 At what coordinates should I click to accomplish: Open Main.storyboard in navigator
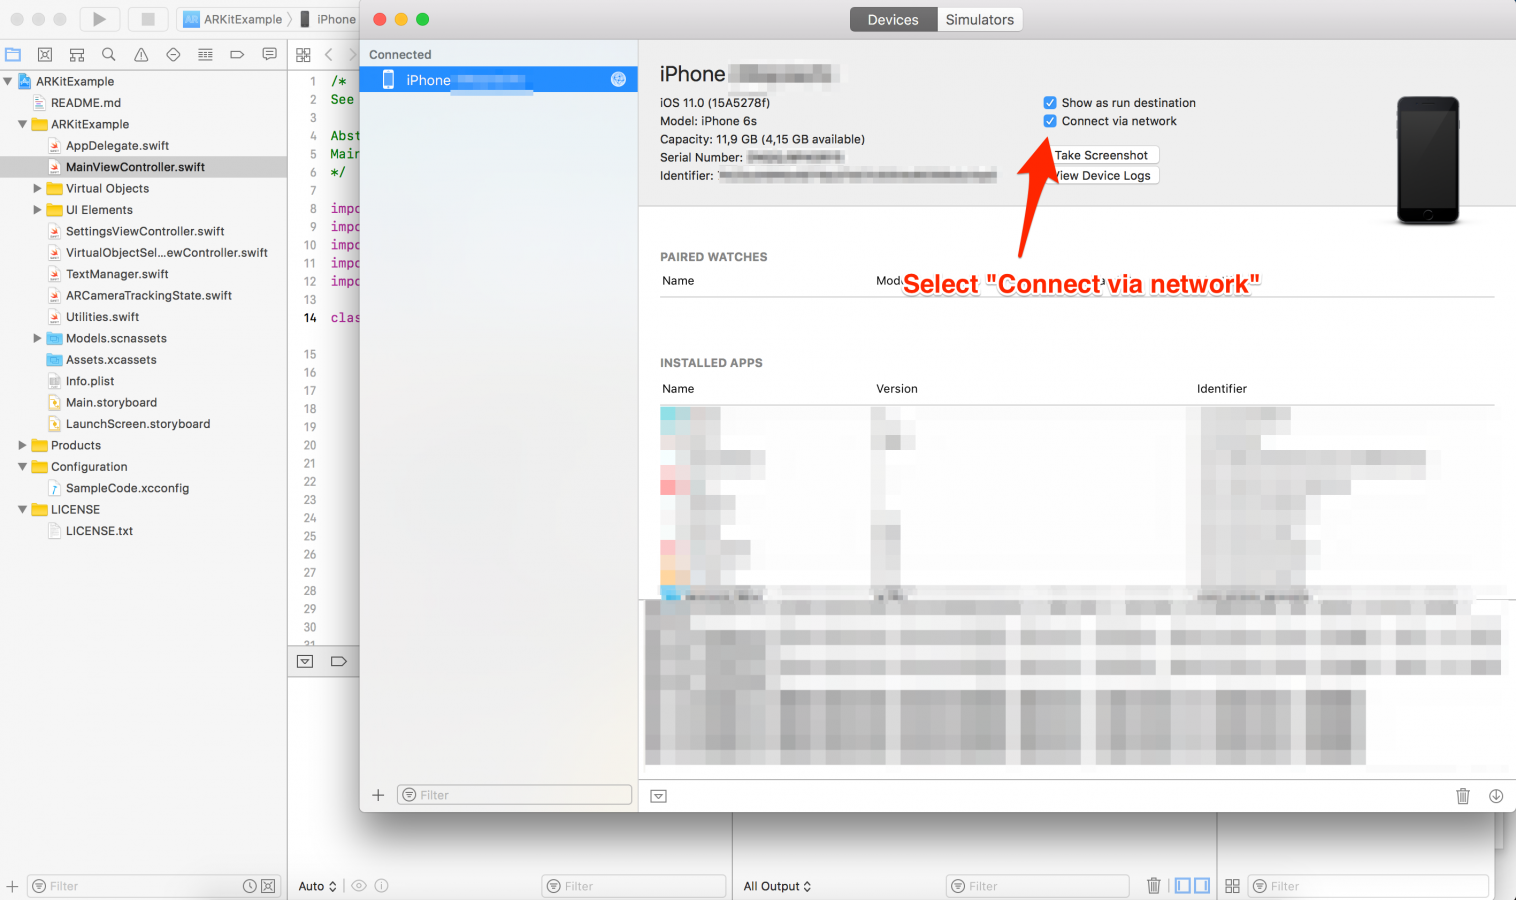(111, 402)
